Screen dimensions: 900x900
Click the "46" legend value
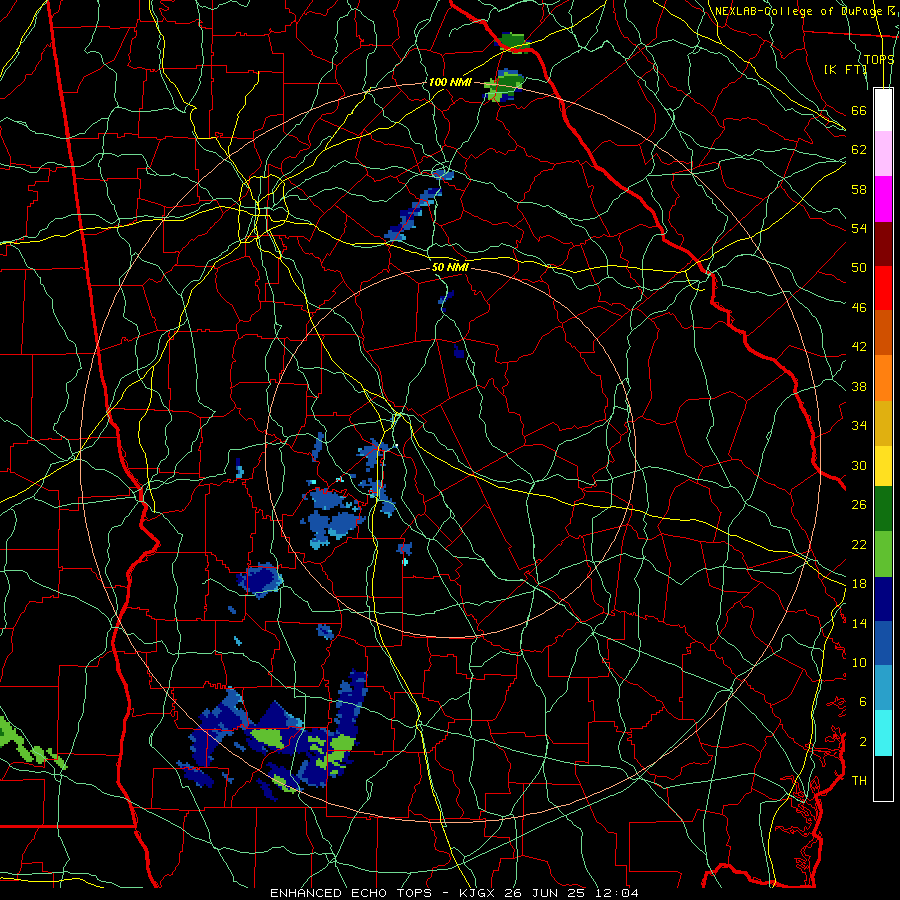859,307
